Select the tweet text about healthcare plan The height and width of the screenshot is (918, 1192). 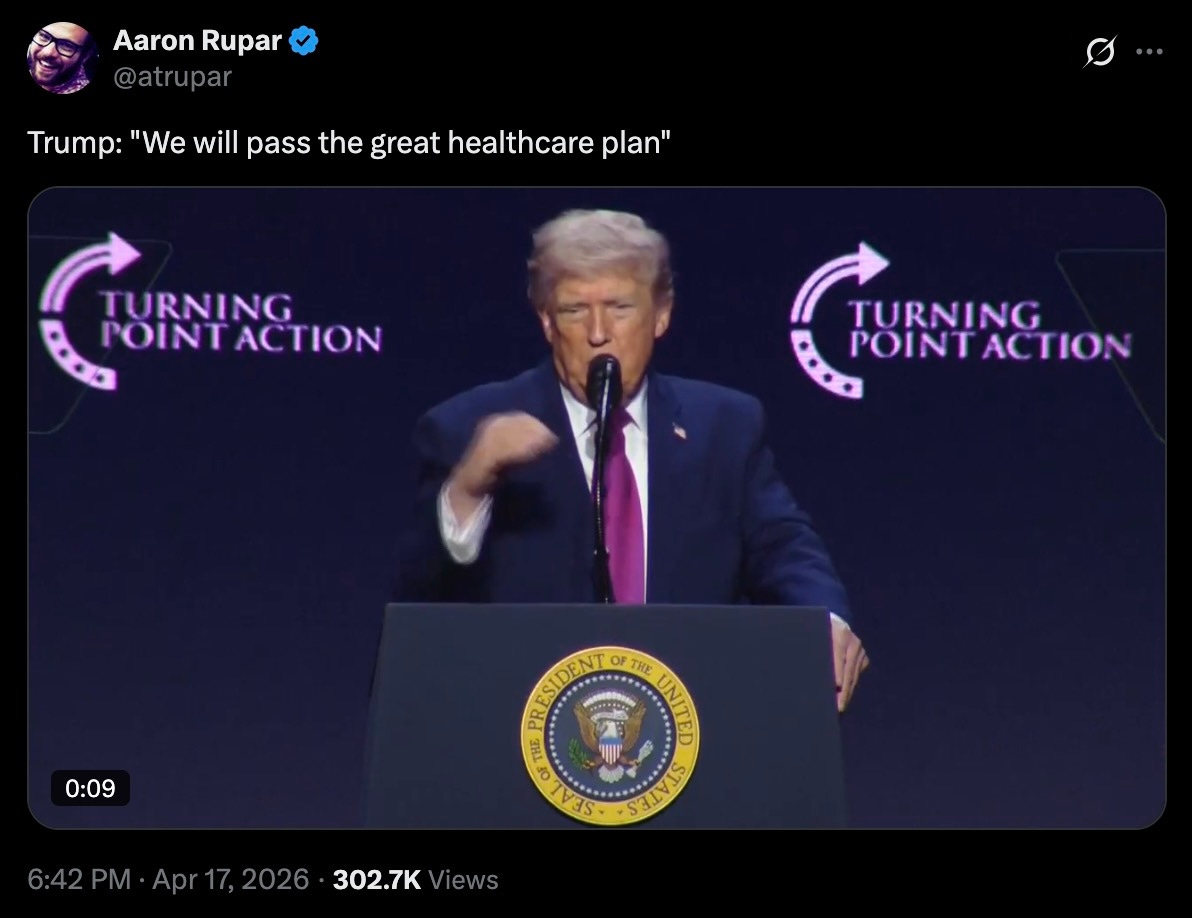pyautogui.click(x=349, y=142)
